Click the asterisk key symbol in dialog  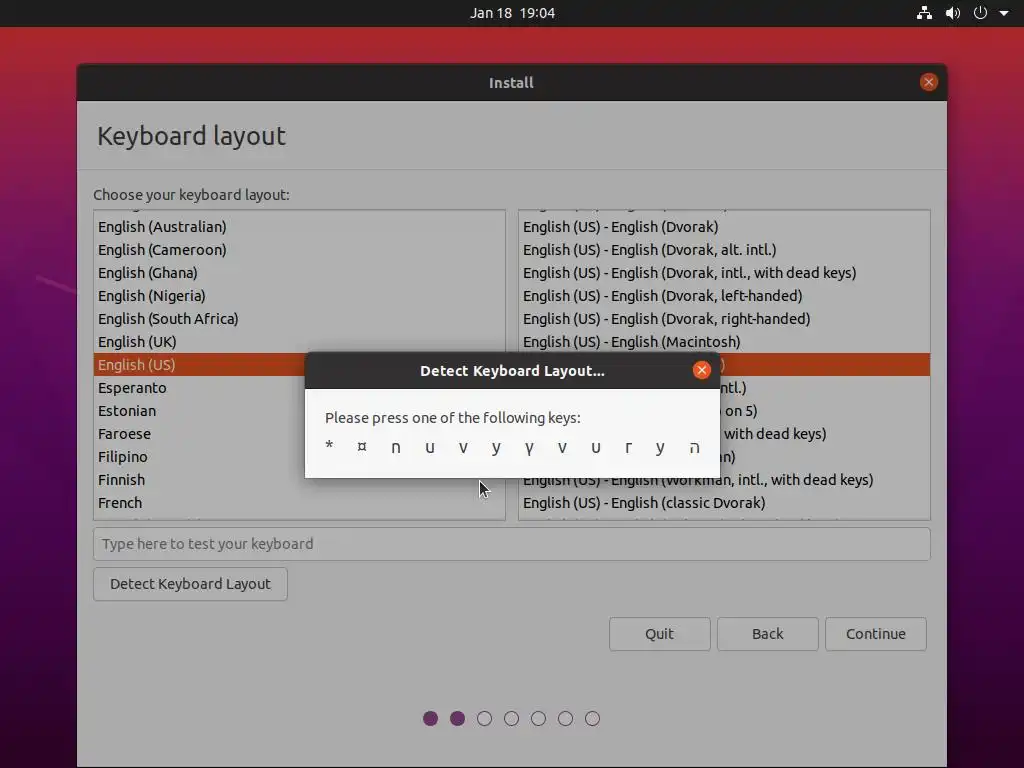point(329,445)
